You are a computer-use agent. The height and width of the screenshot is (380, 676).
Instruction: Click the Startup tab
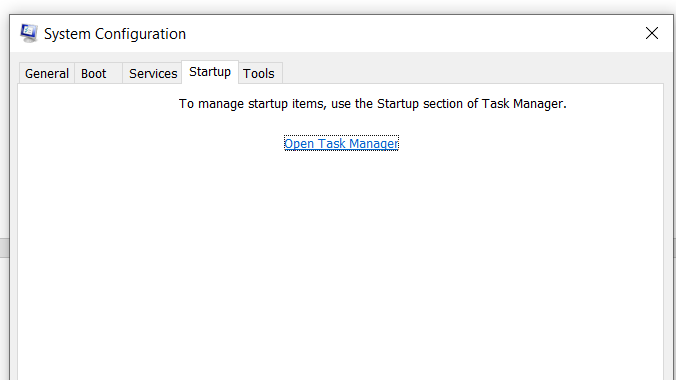(210, 72)
